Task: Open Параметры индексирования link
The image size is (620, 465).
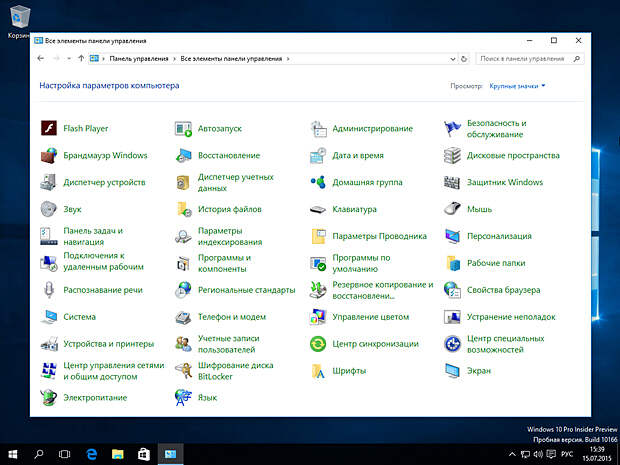Action: 230,236
